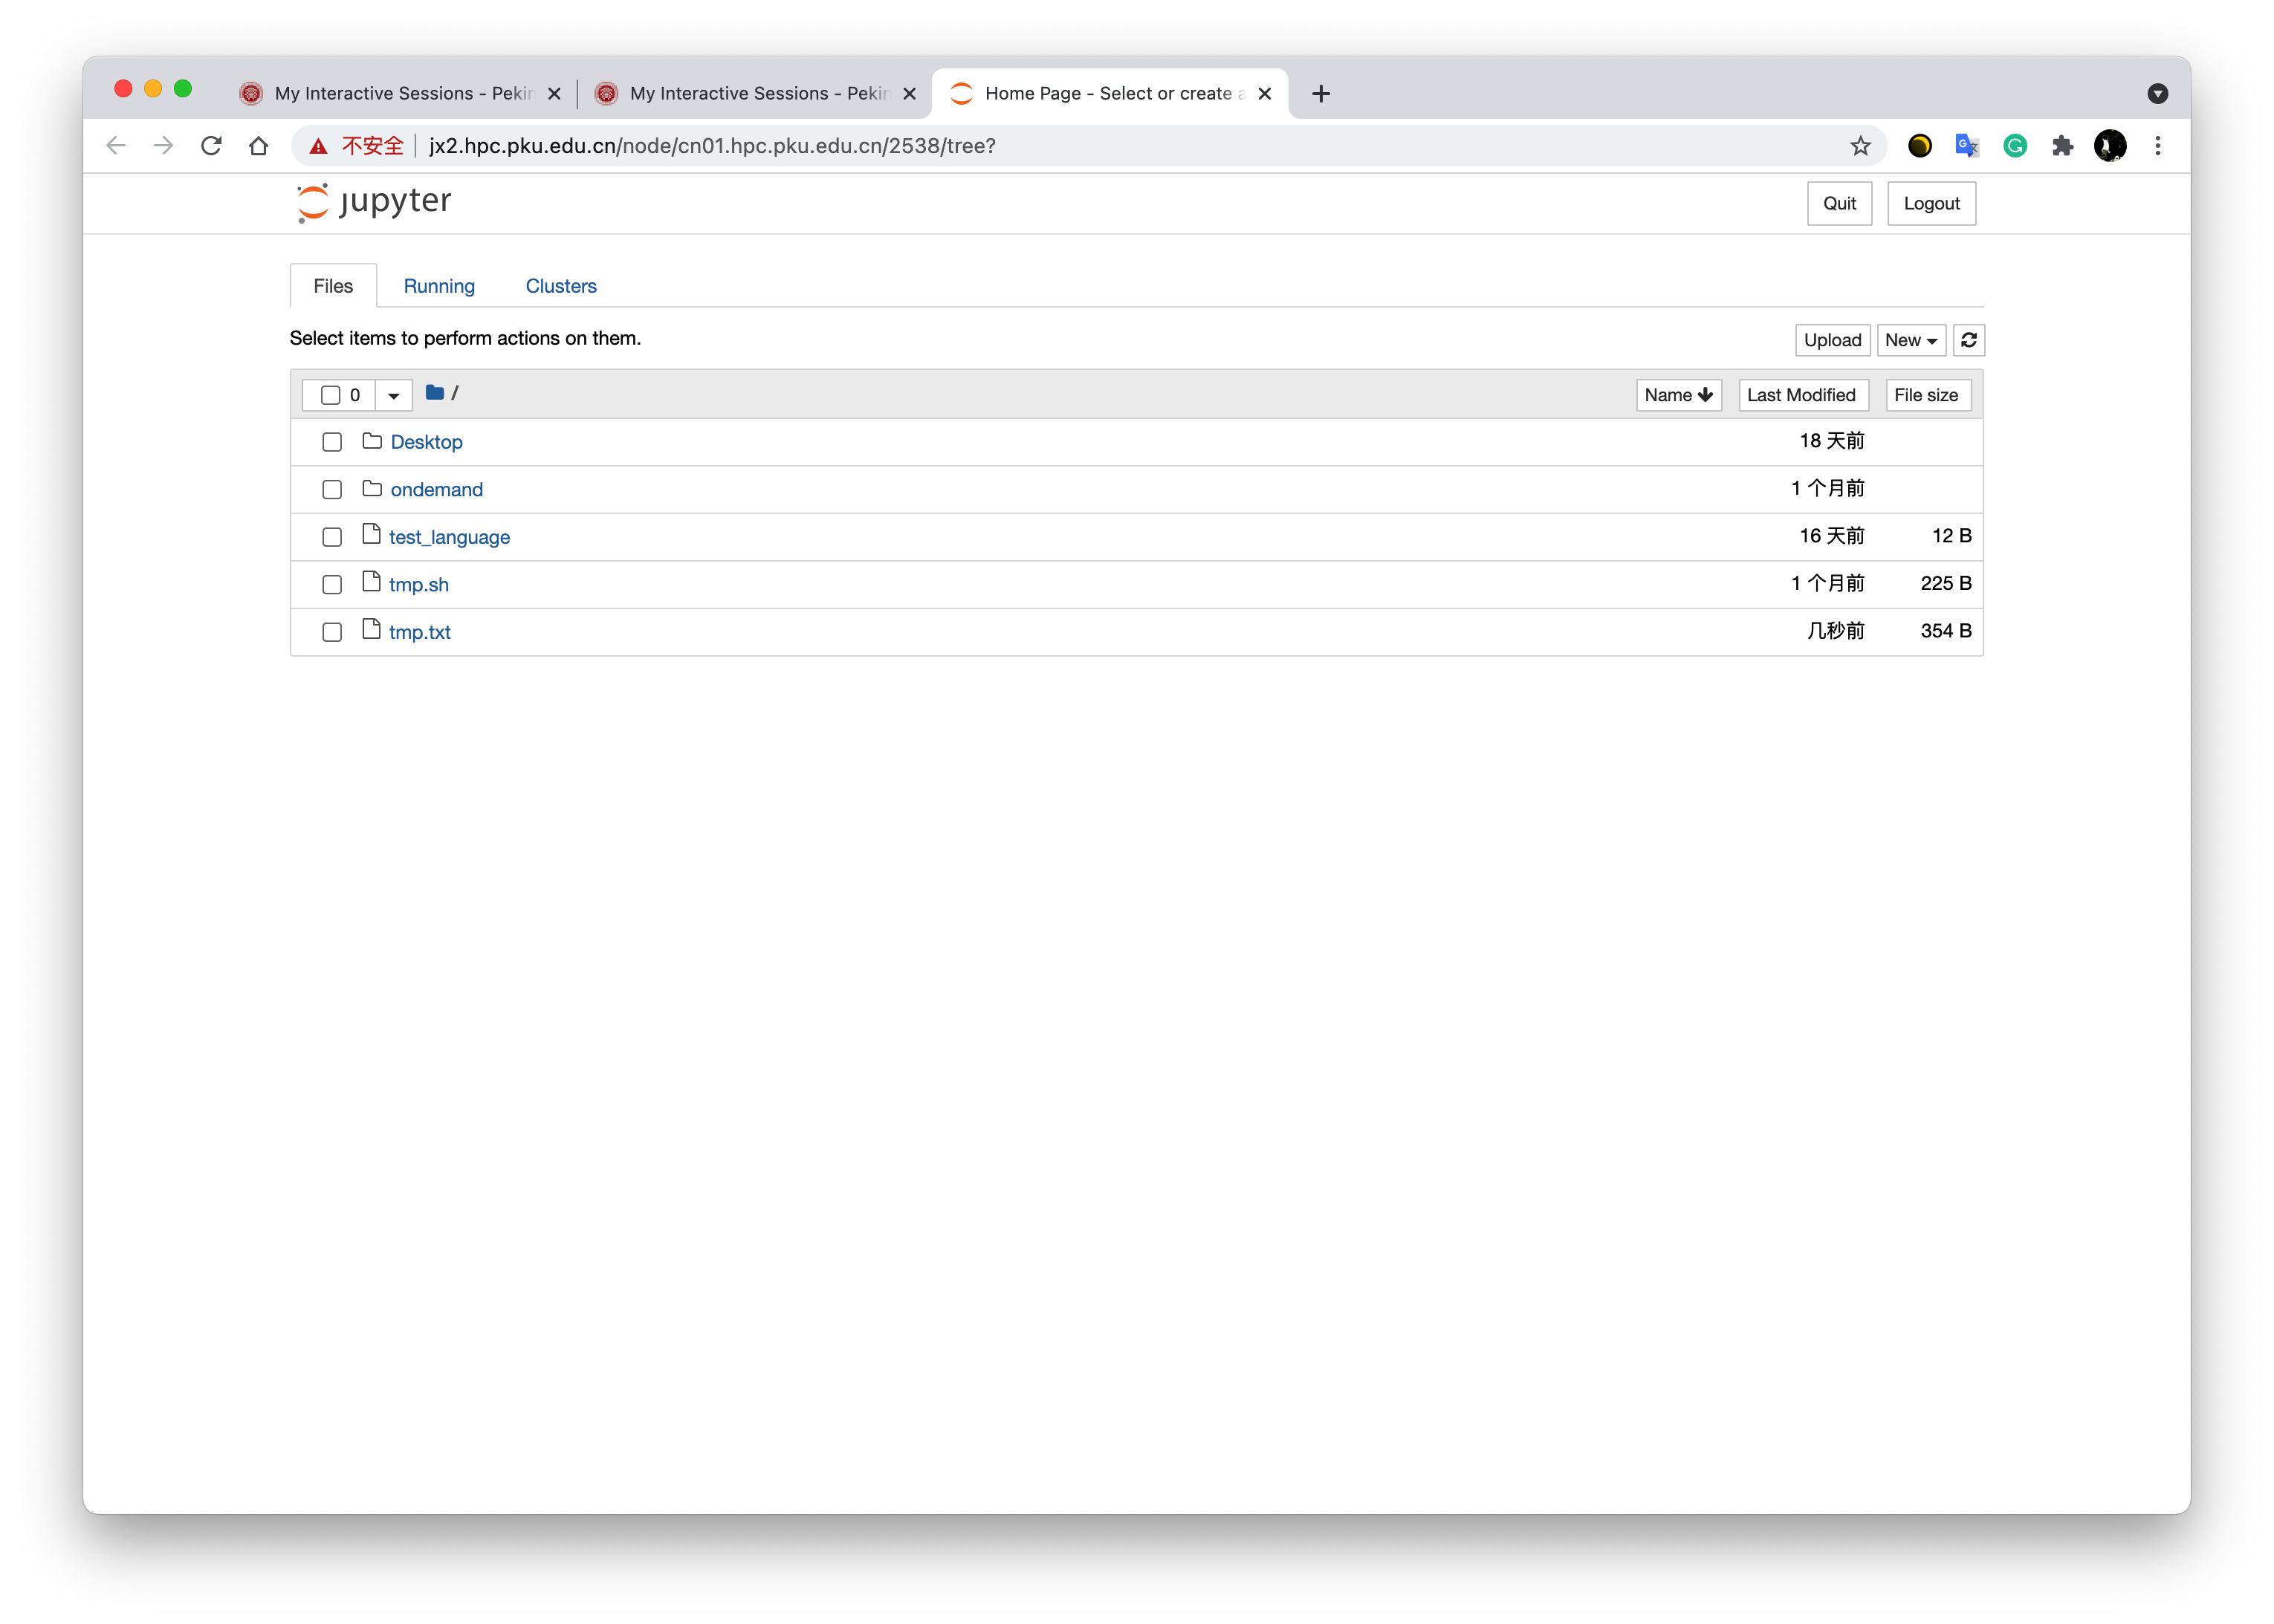Close the first My Interactive Sessions tab

tap(554, 93)
